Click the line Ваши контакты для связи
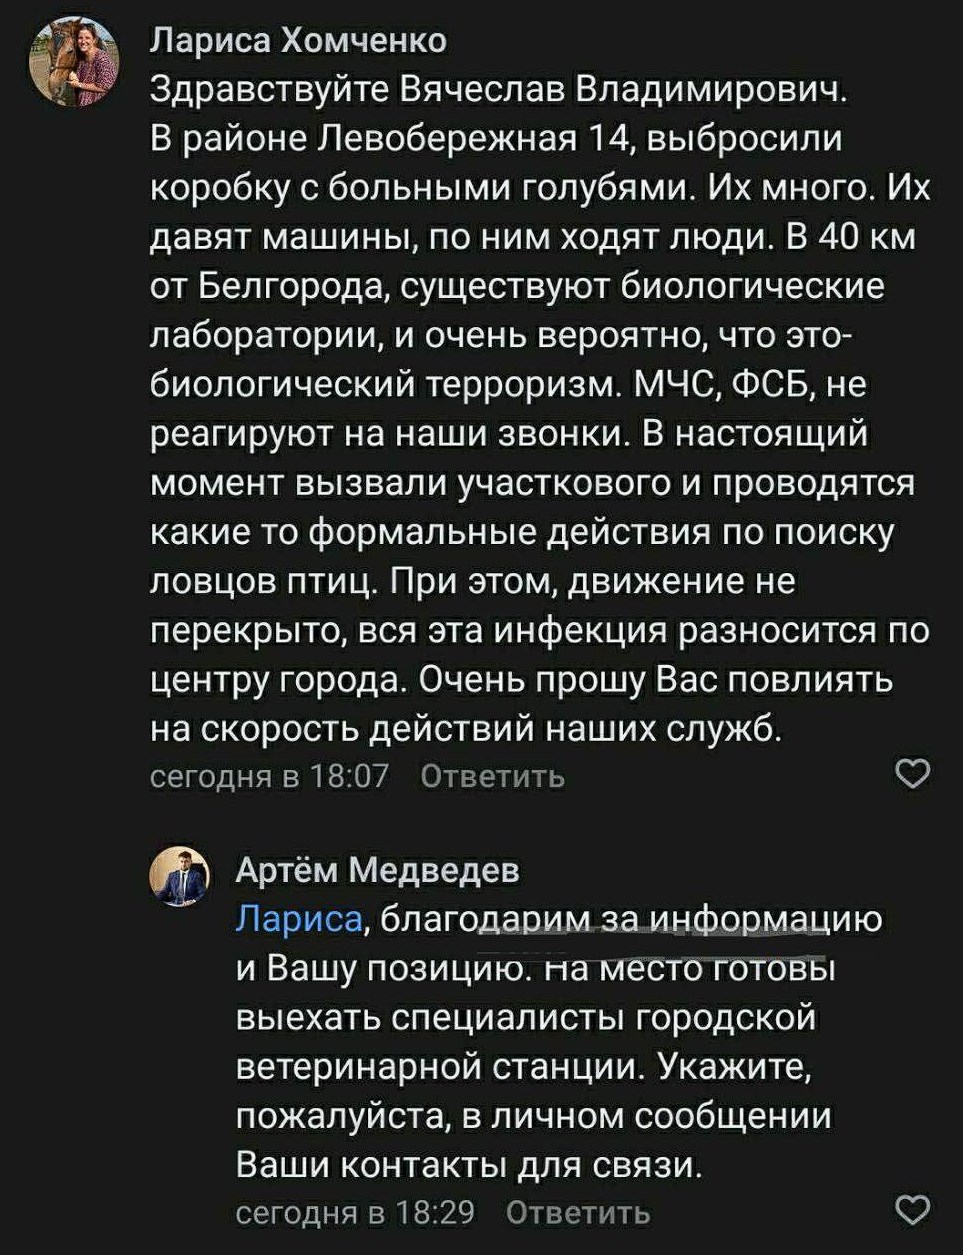 [470, 1165]
